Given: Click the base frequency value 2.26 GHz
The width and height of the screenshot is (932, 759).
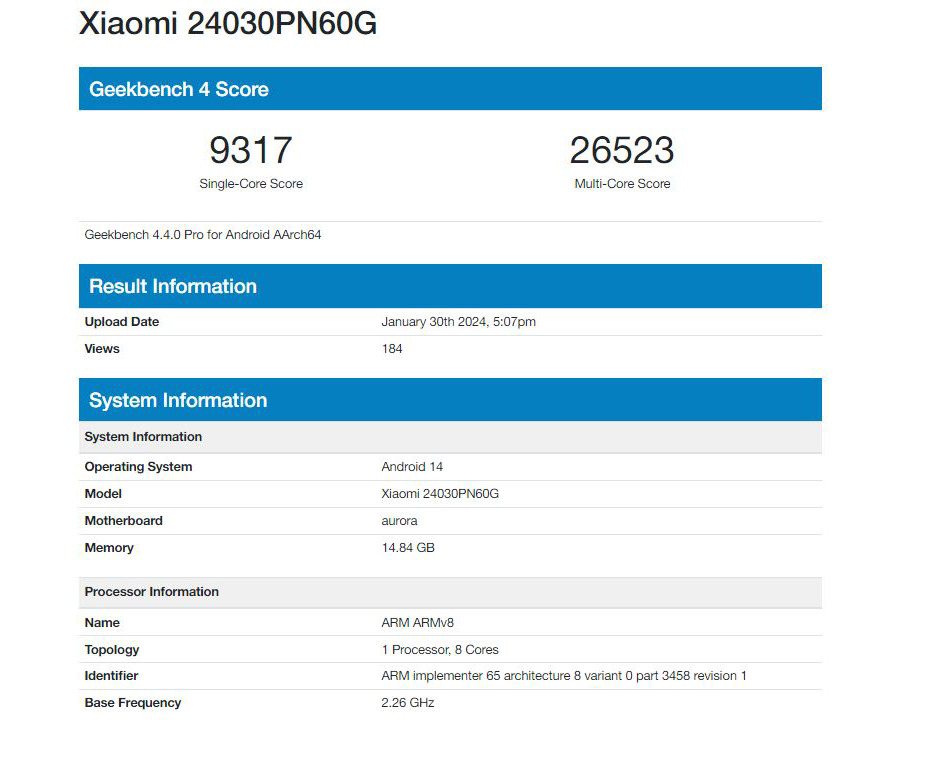Looking at the screenshot, I should click(x=408, y=703).
